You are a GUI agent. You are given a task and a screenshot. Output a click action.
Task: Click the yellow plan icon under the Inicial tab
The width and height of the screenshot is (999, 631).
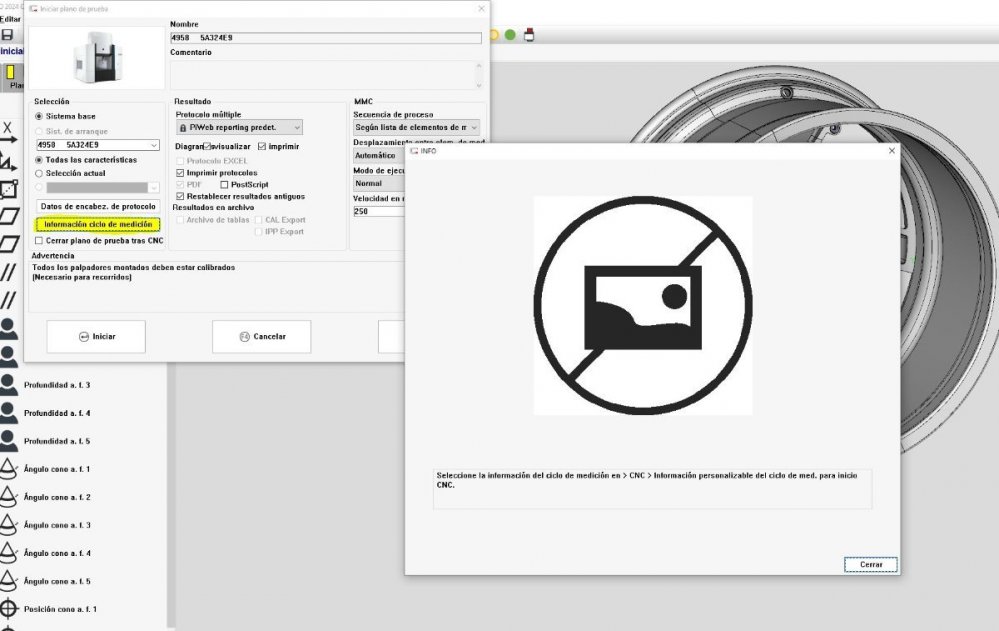tap(10, 72)
